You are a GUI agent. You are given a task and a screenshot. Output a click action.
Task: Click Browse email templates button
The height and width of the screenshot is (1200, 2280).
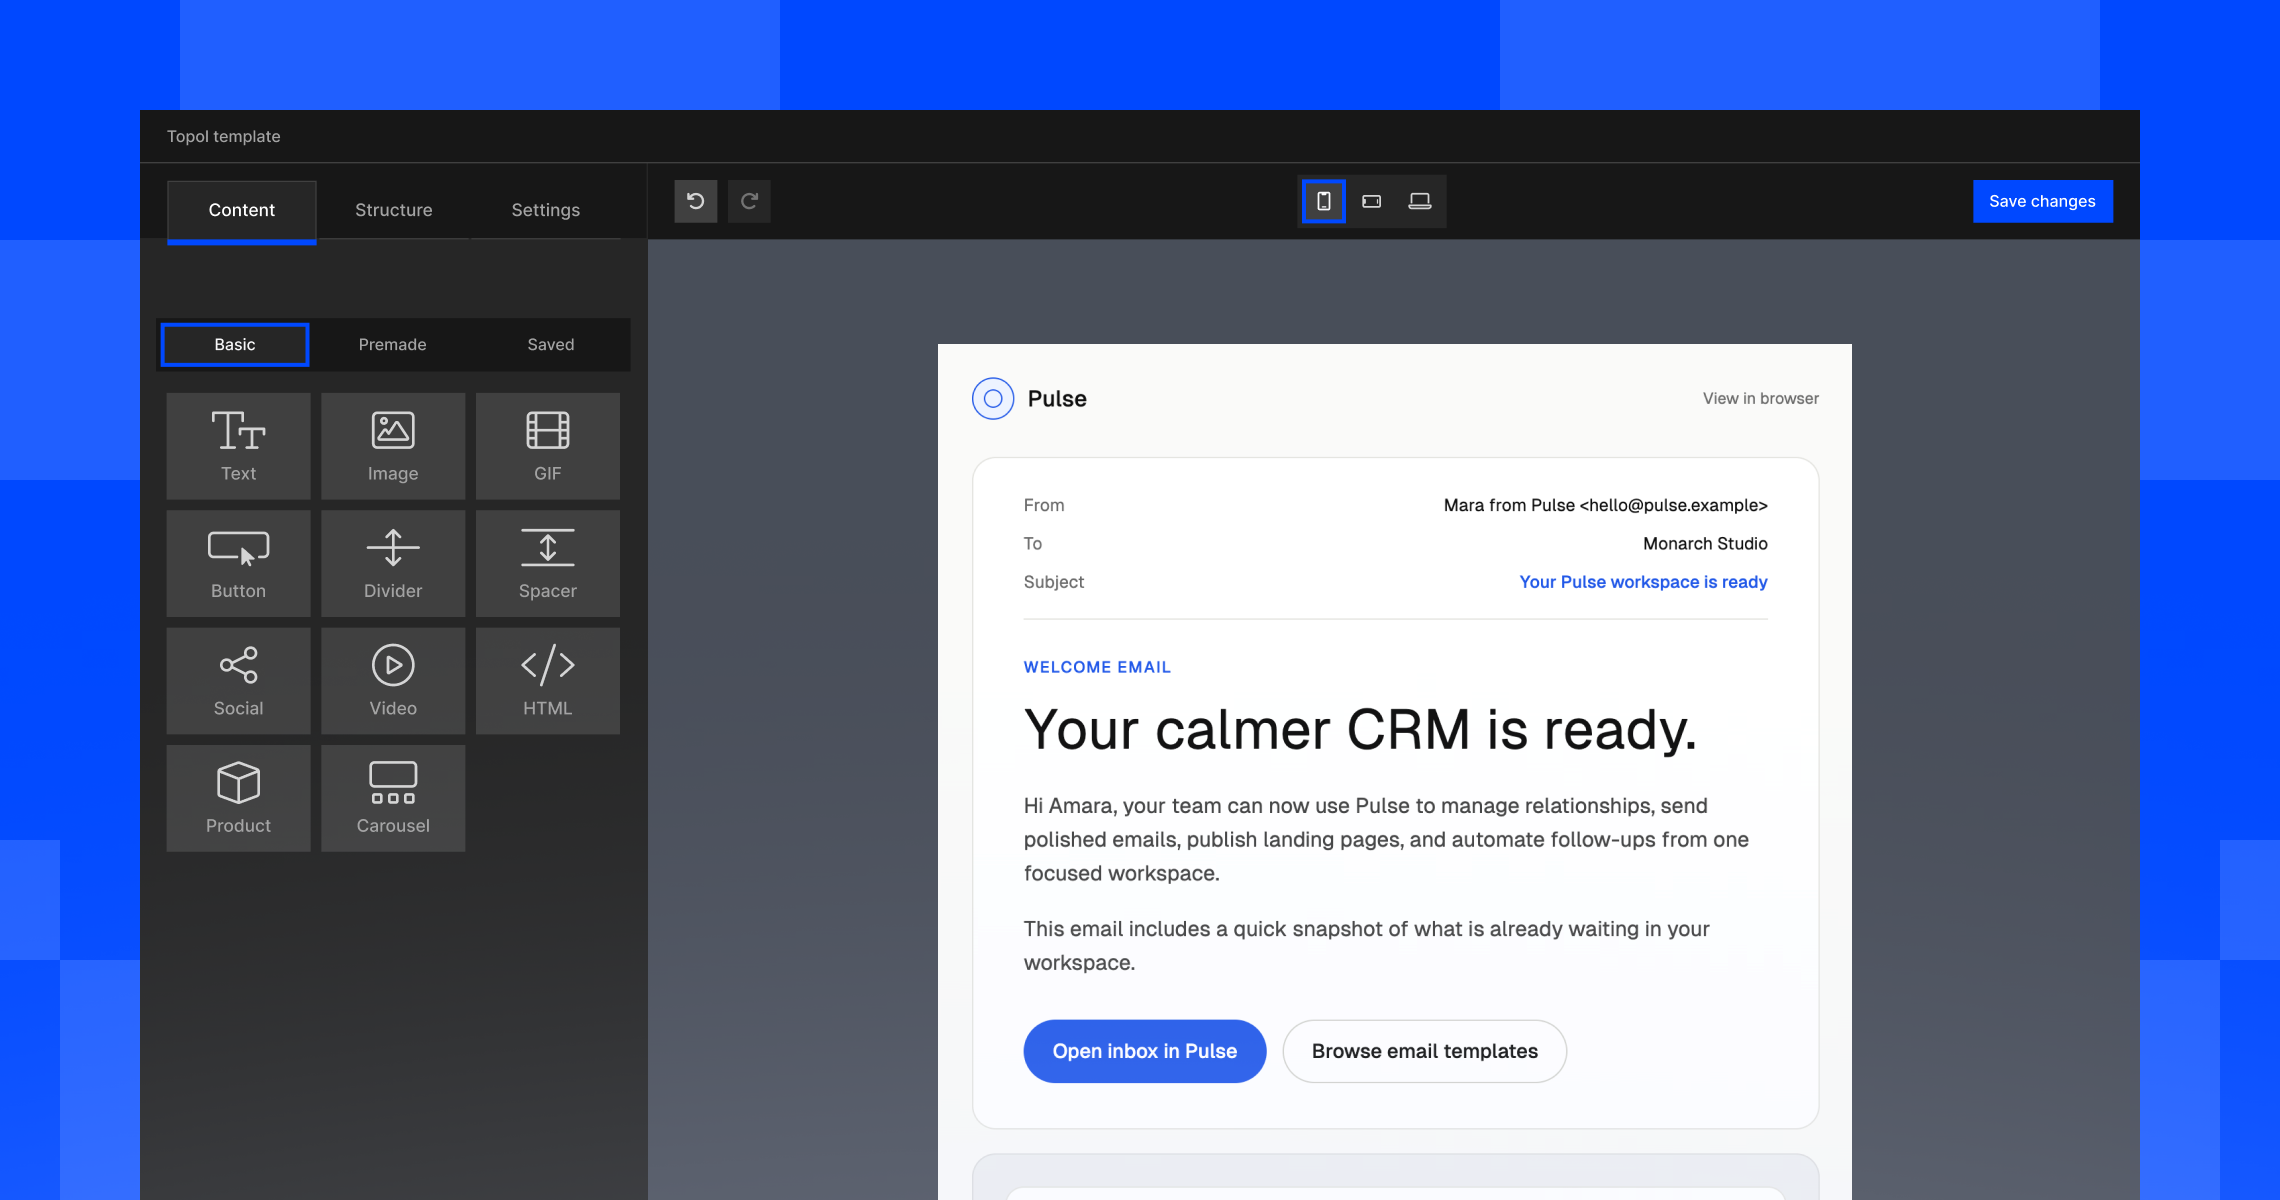[x=1425, y=1051]
